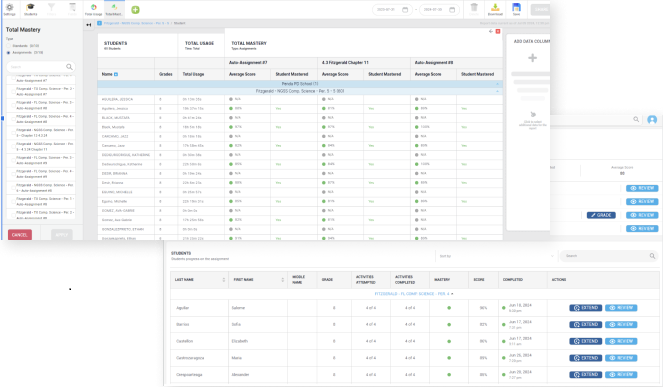Click the red remove-column X icon
The image size is (663, 387).
click(498, 31)
